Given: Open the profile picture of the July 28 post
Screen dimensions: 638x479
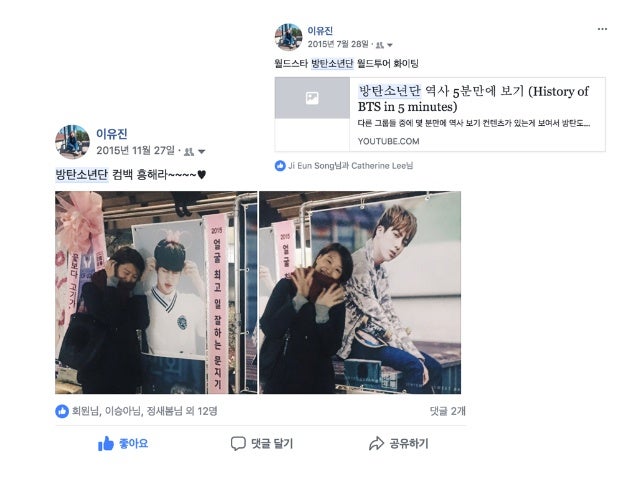Looking at the screenshot, I should [x=288, y=37].
